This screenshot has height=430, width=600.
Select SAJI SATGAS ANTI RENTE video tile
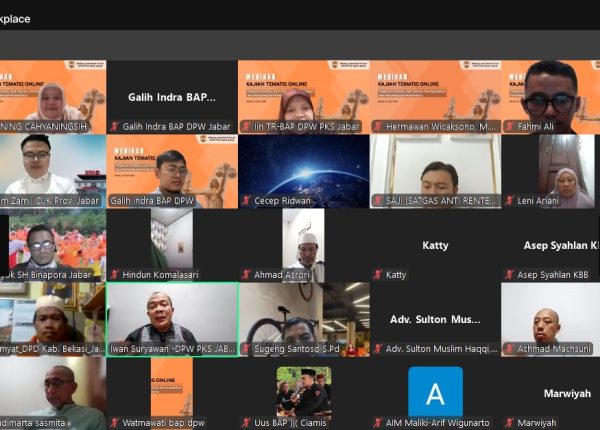(435, 171)
